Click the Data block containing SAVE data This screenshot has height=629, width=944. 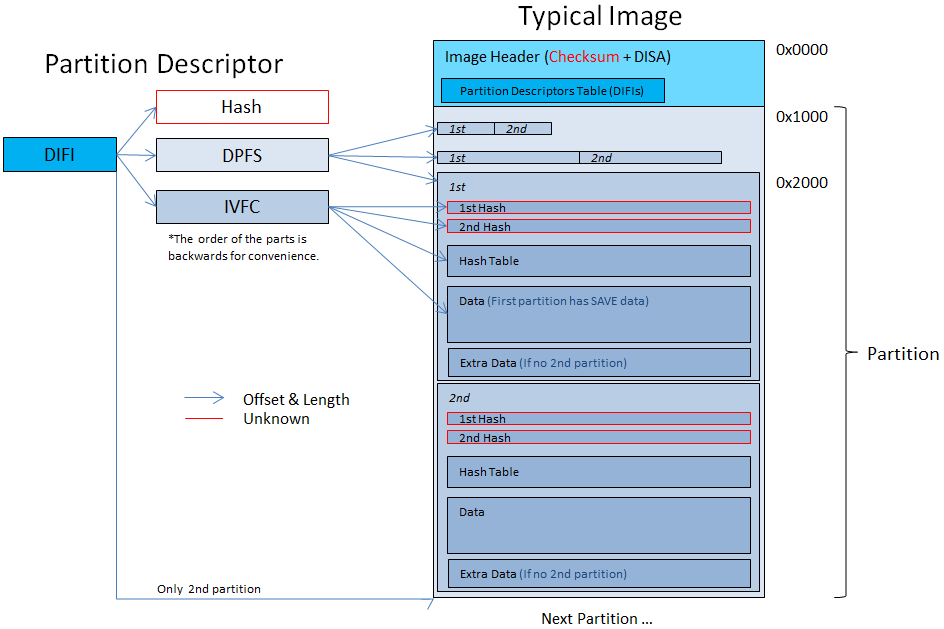pyautogui.click(x=598, y=313)
